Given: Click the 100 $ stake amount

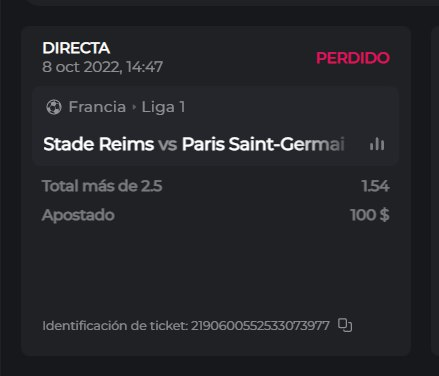Looking at the screenshot, I should pos(370,215).
